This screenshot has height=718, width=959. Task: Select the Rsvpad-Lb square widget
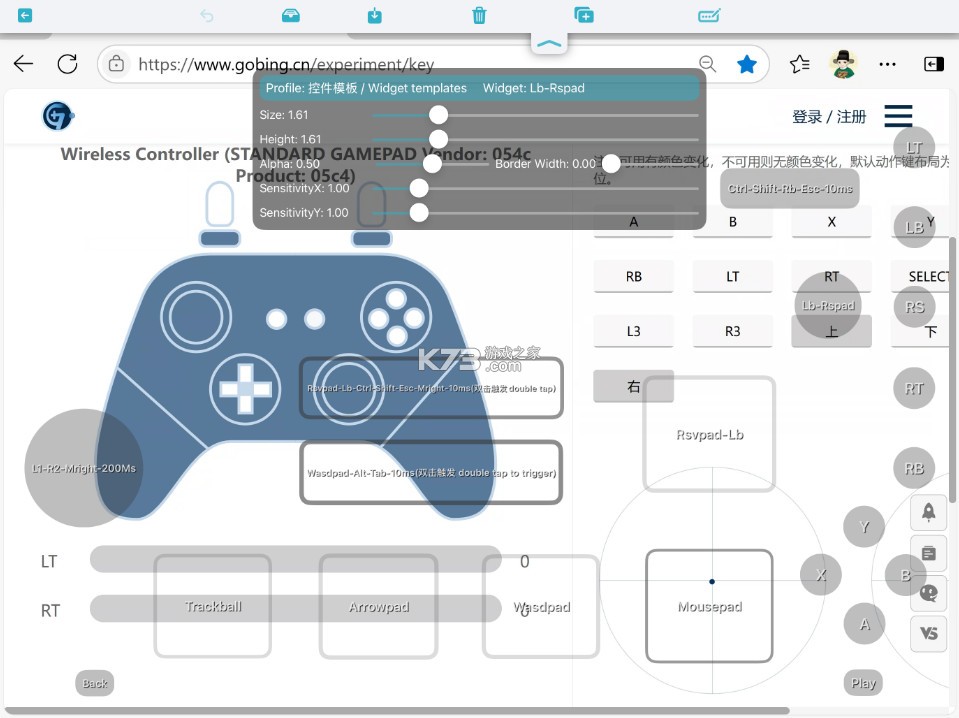click(x=709, y=434)
